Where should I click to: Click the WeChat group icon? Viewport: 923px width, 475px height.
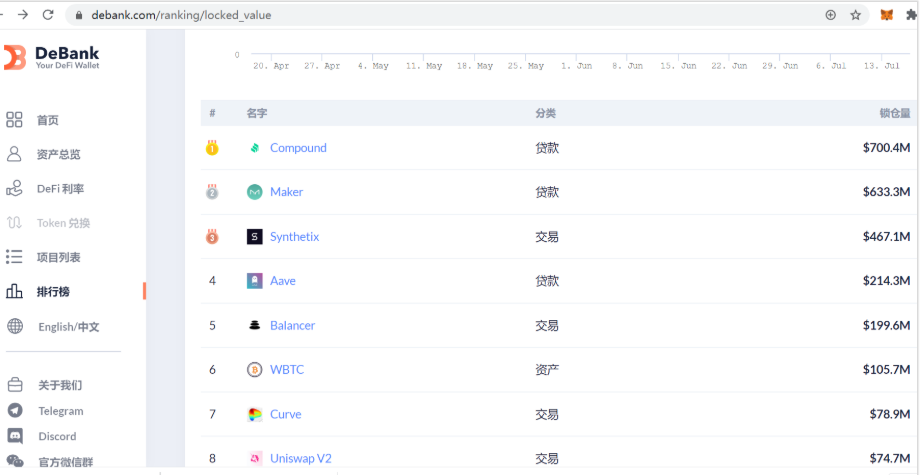(x=15, y=461)
